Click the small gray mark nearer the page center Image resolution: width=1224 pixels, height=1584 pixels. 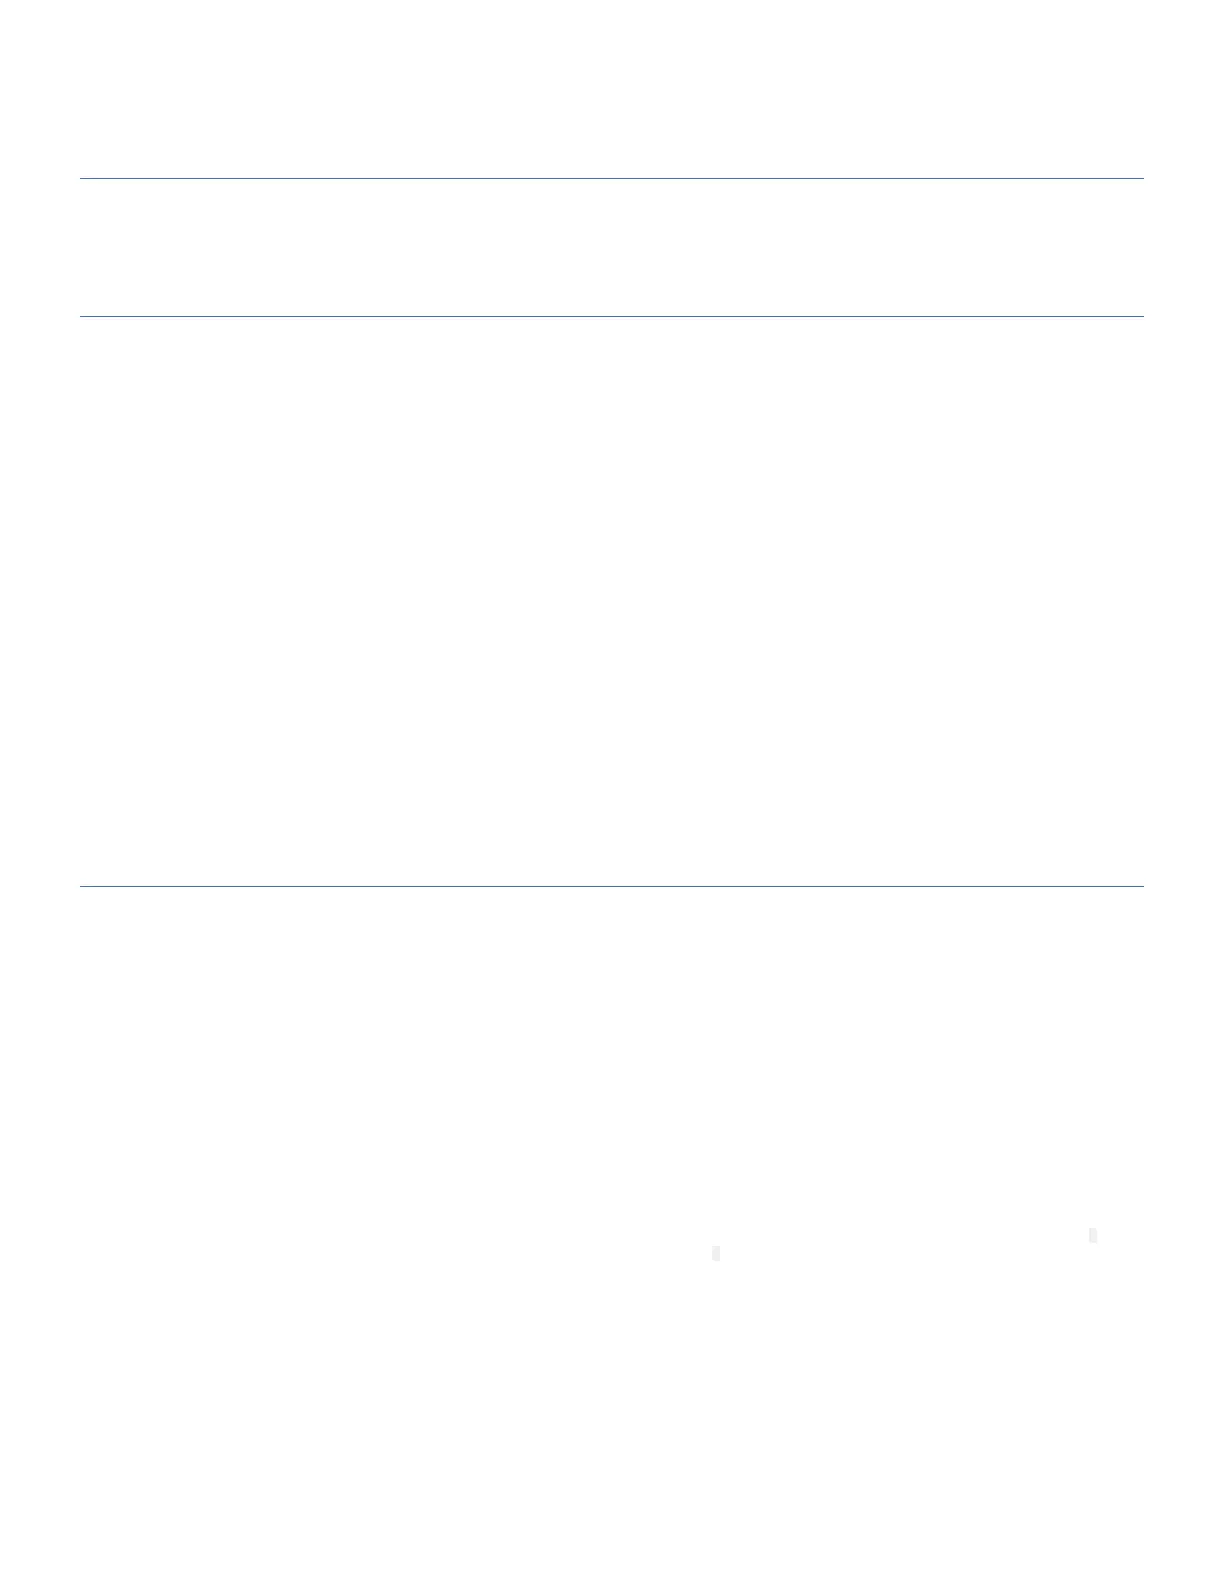(x=716, y=1253)
